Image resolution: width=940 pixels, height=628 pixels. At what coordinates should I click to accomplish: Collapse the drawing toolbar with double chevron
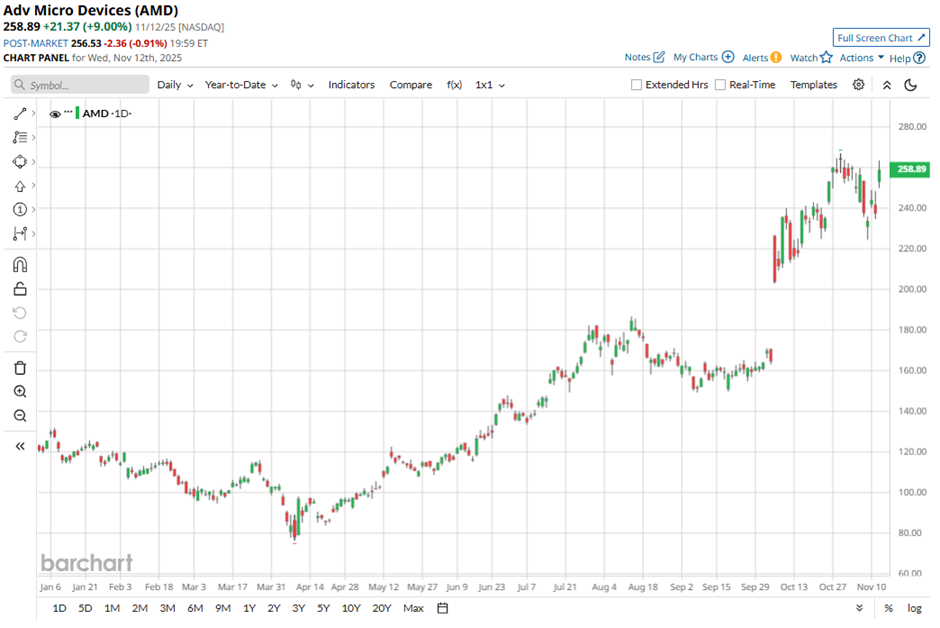coord(20,446)
